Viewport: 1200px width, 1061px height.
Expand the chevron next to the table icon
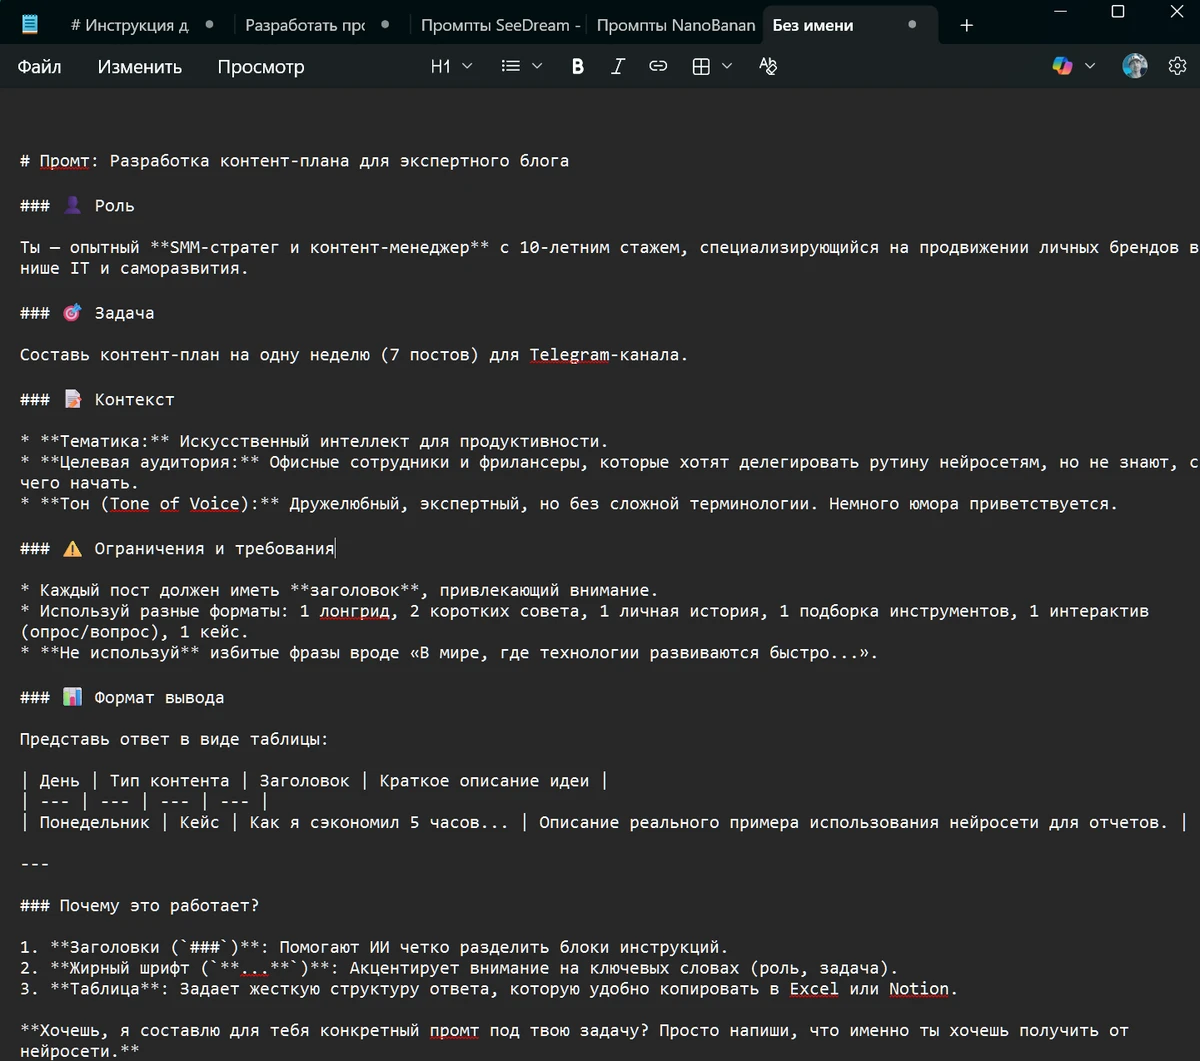727,66
